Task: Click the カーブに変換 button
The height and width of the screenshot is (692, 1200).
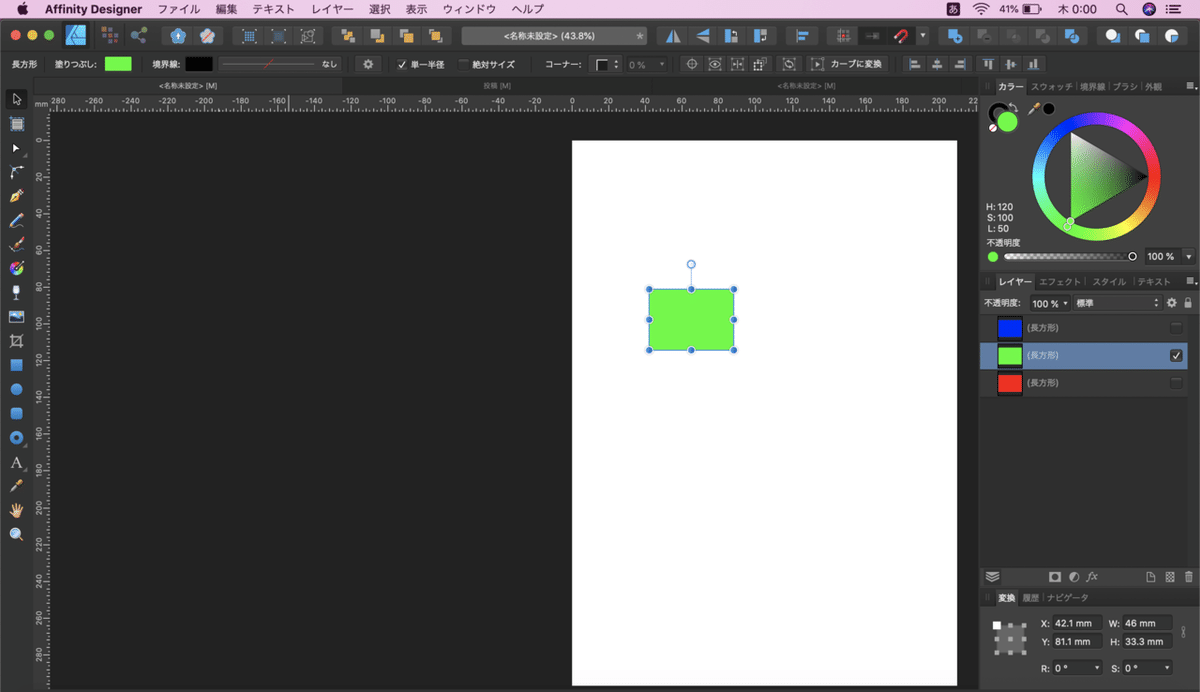Action: (847, 64)
